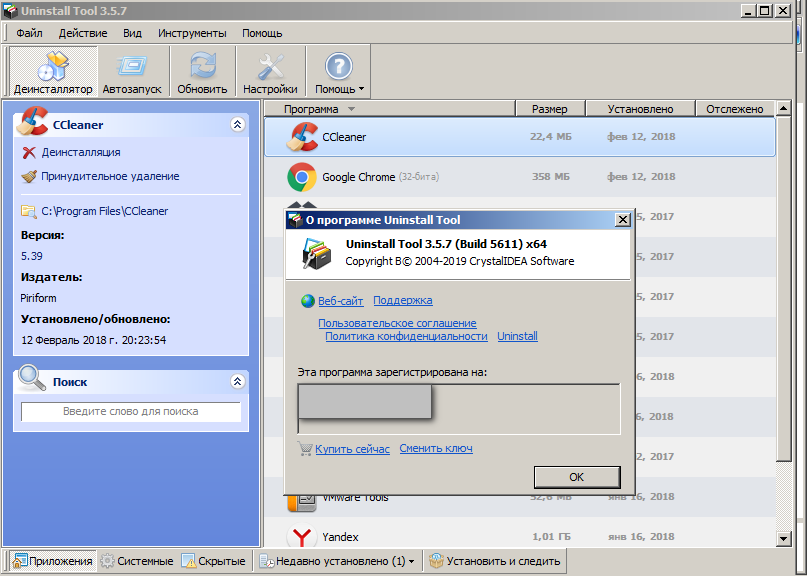Select the CCleaner row in program list
Viewport: 807px width, 576px height.
click(x=519, y=137)
